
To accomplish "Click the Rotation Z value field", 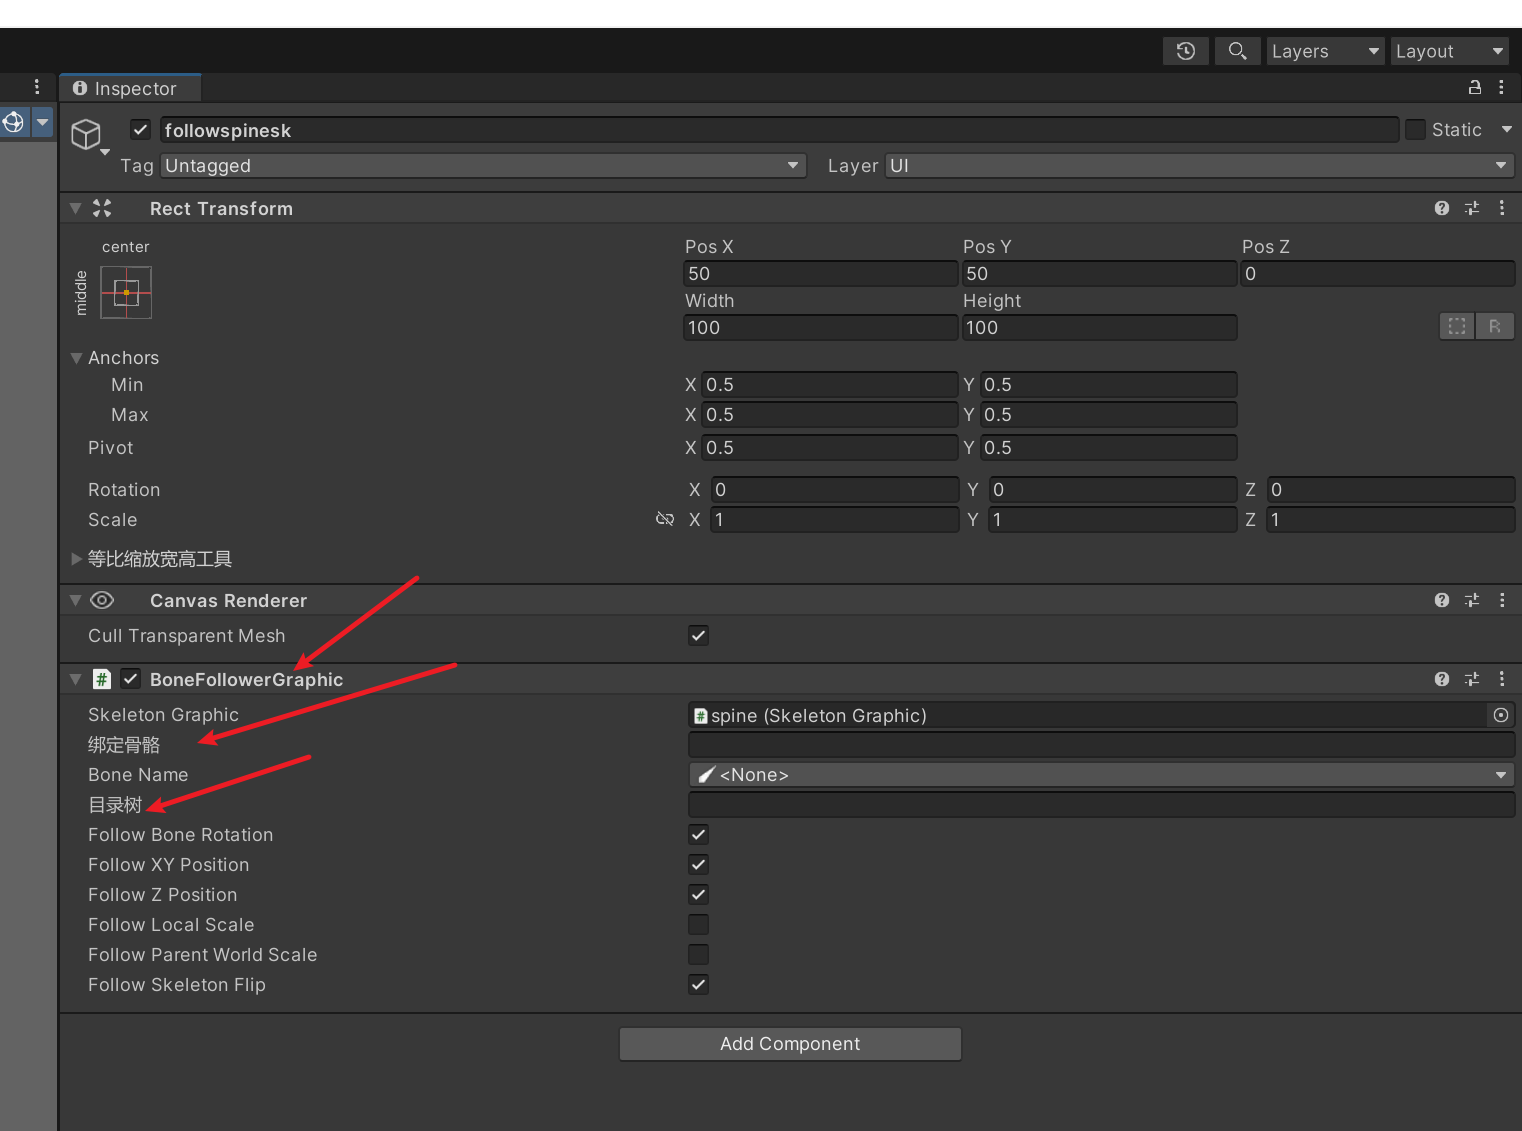I will [x=1390, y=490].
